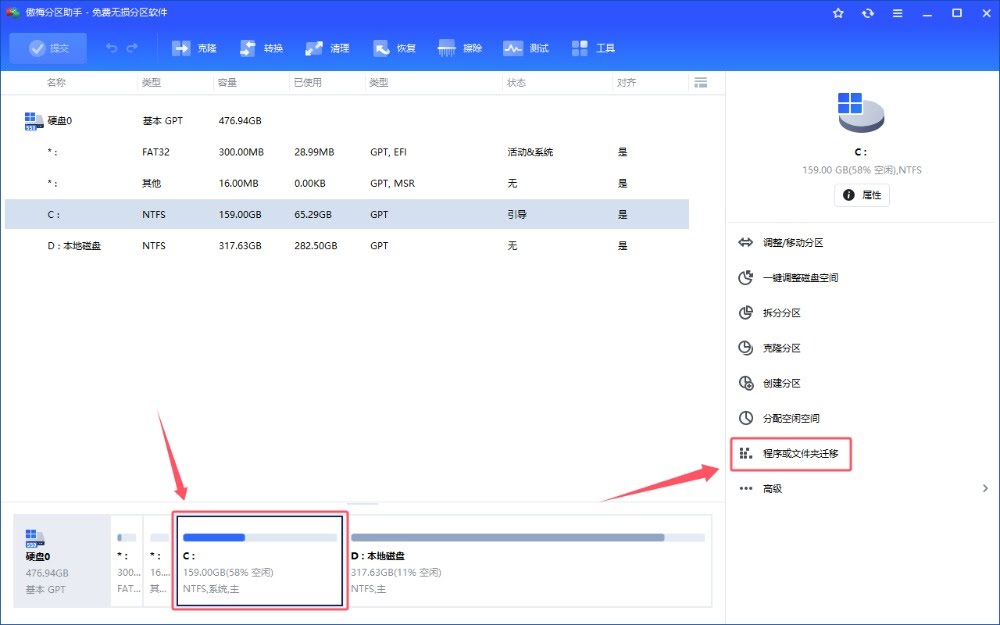This screenshot has width=1000, height=625.
Task: Choose 调整/移动分区 in side panel
Action: (793, 242)
